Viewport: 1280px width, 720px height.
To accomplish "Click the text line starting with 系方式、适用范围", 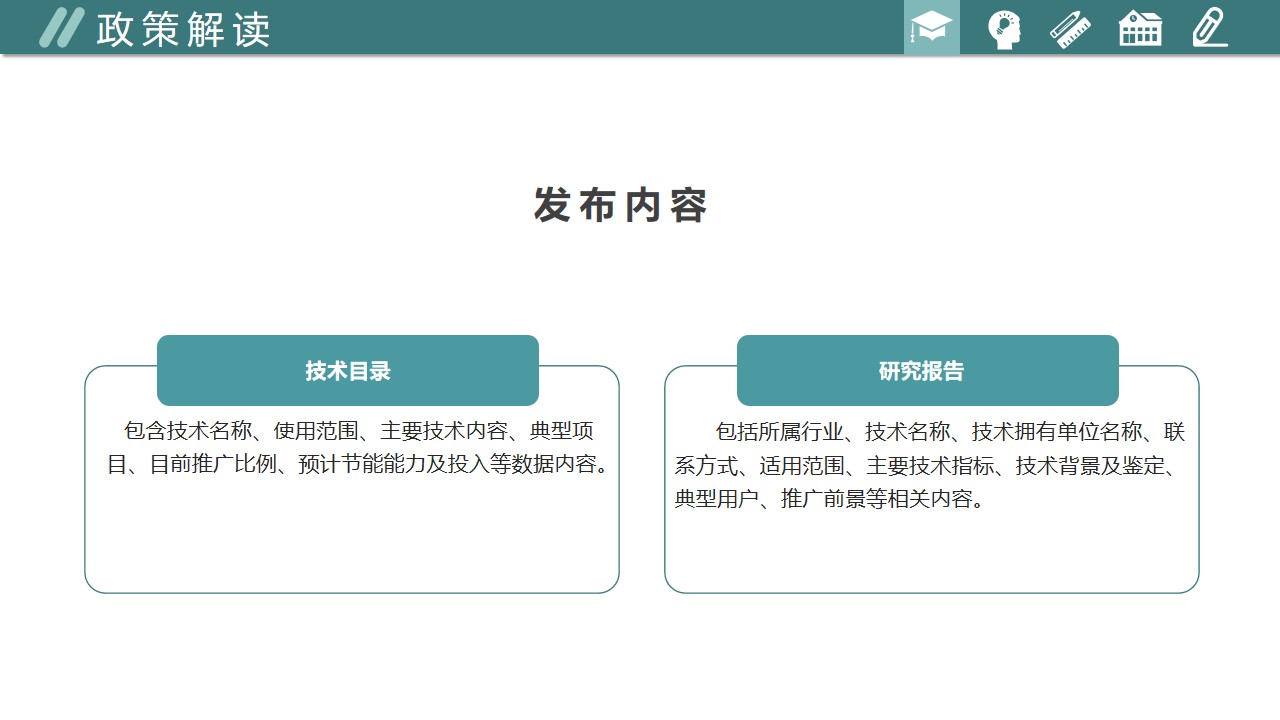I will [x=929, y=466].
